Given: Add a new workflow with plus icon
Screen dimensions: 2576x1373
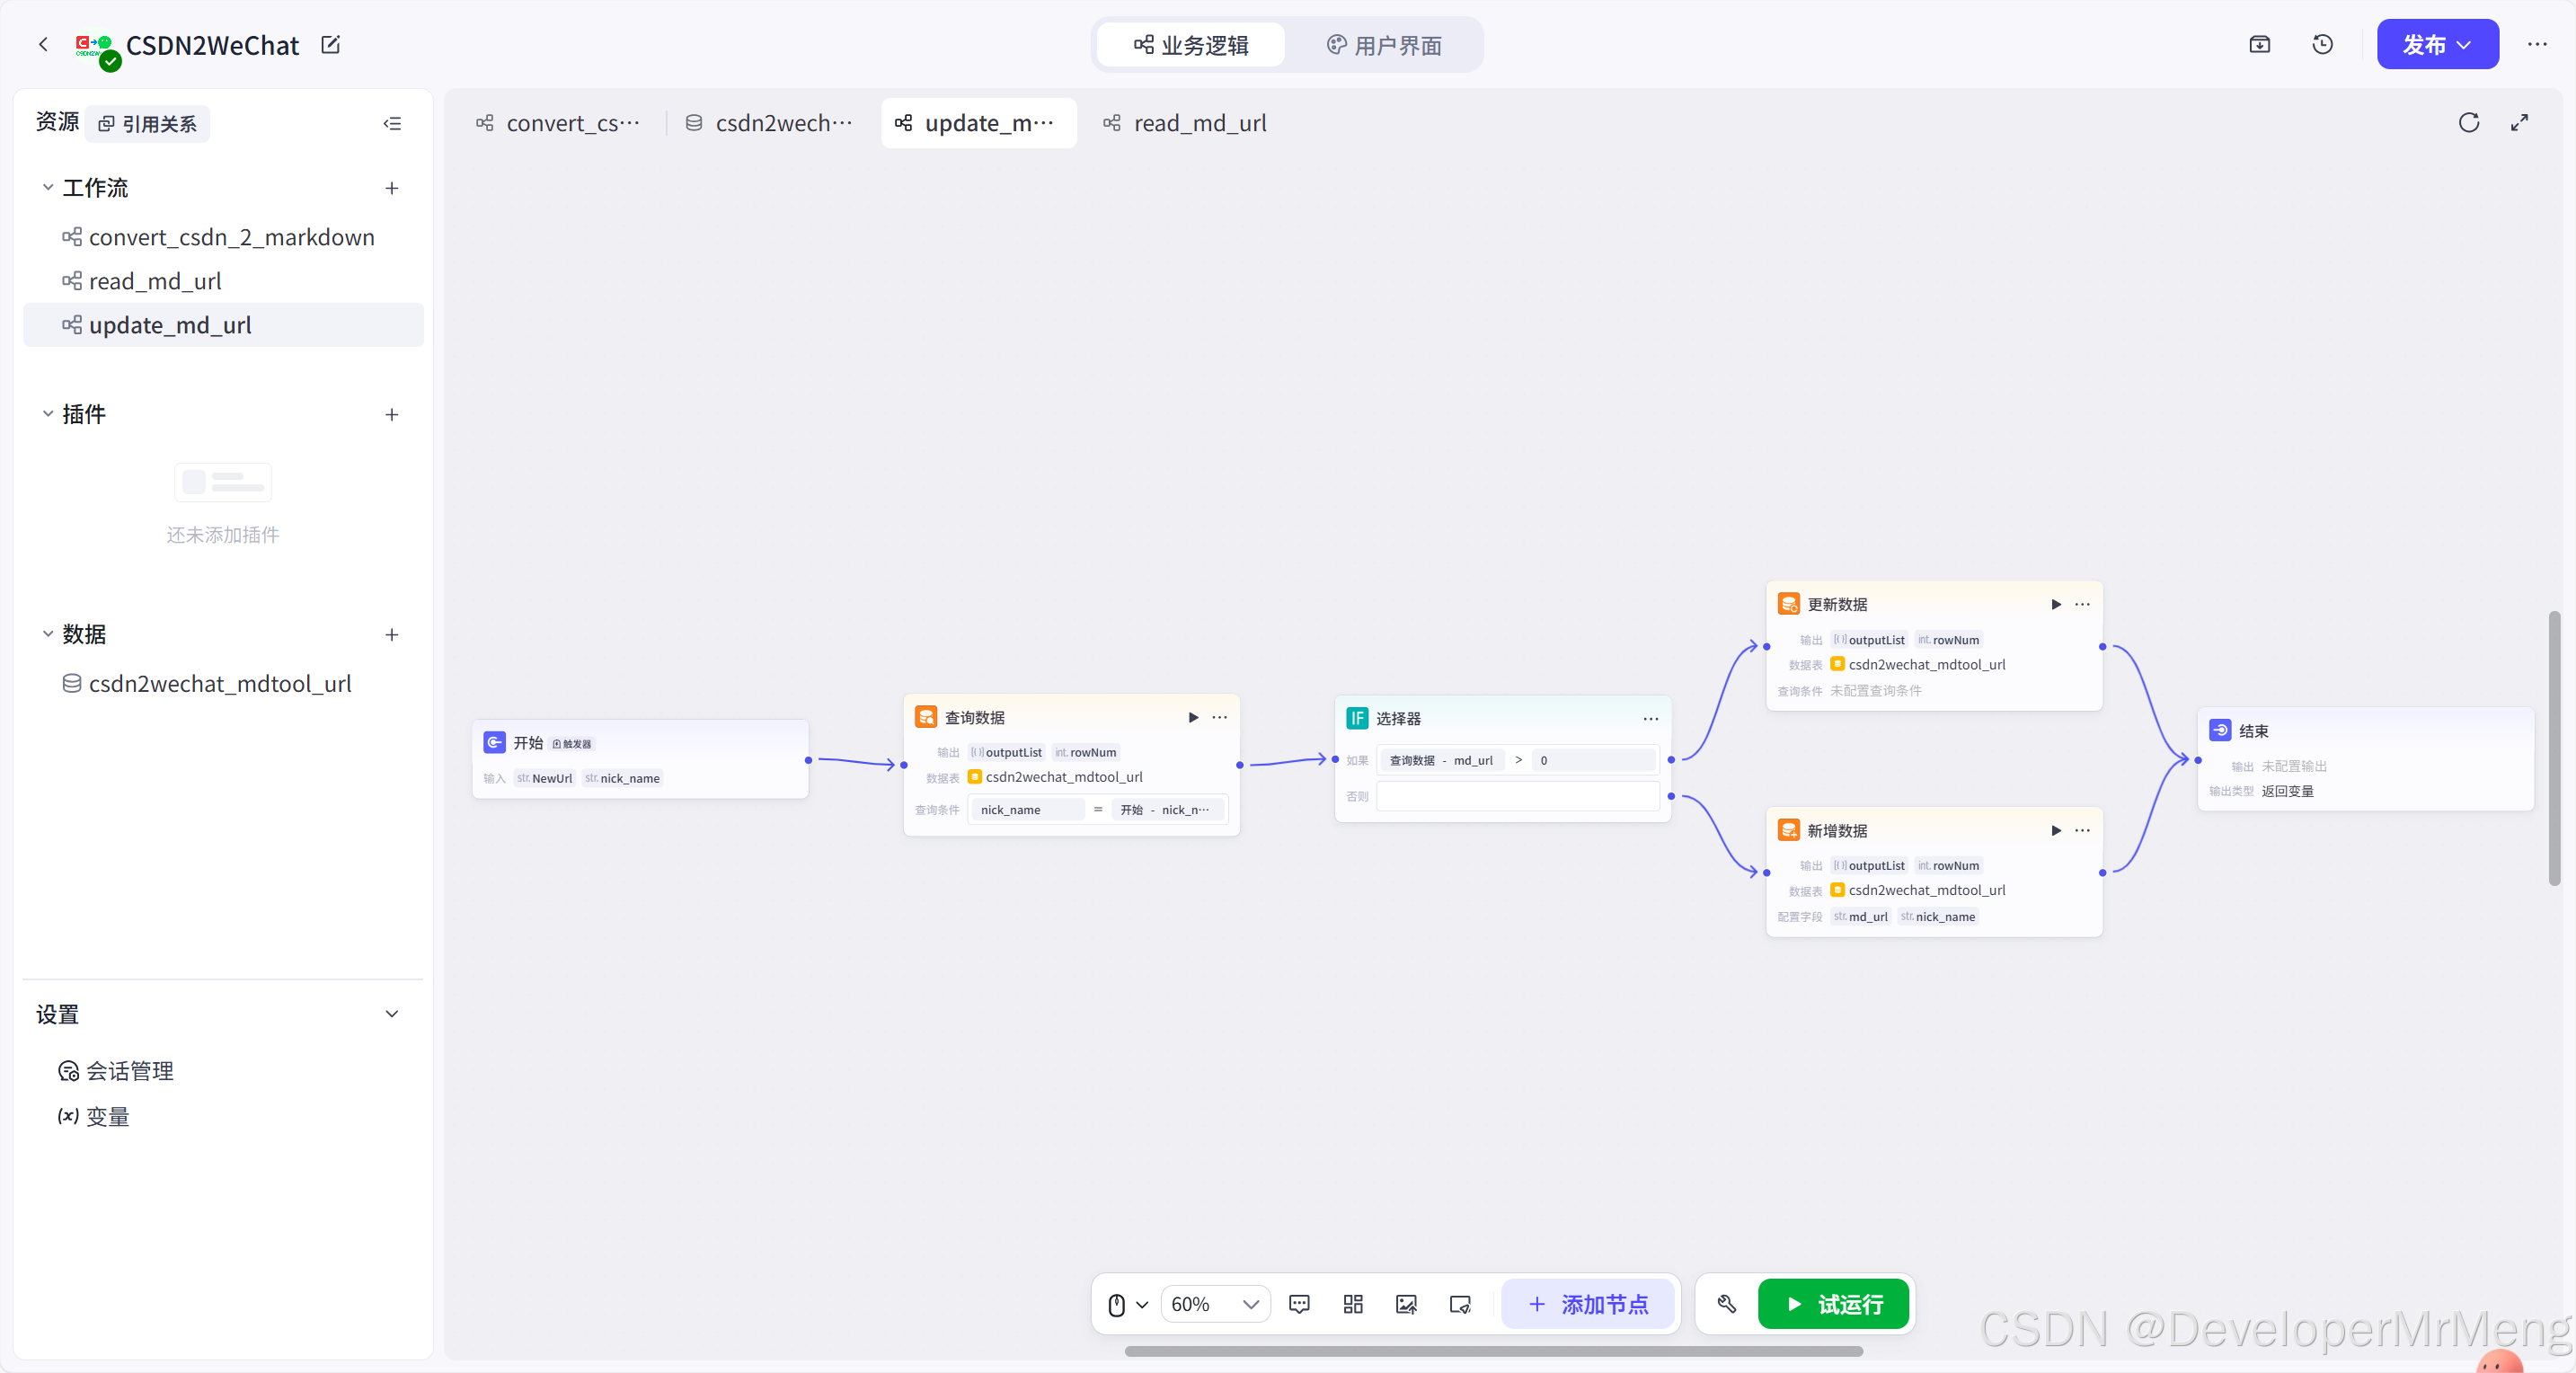Looking at the screenshot, I should (391, 188).
